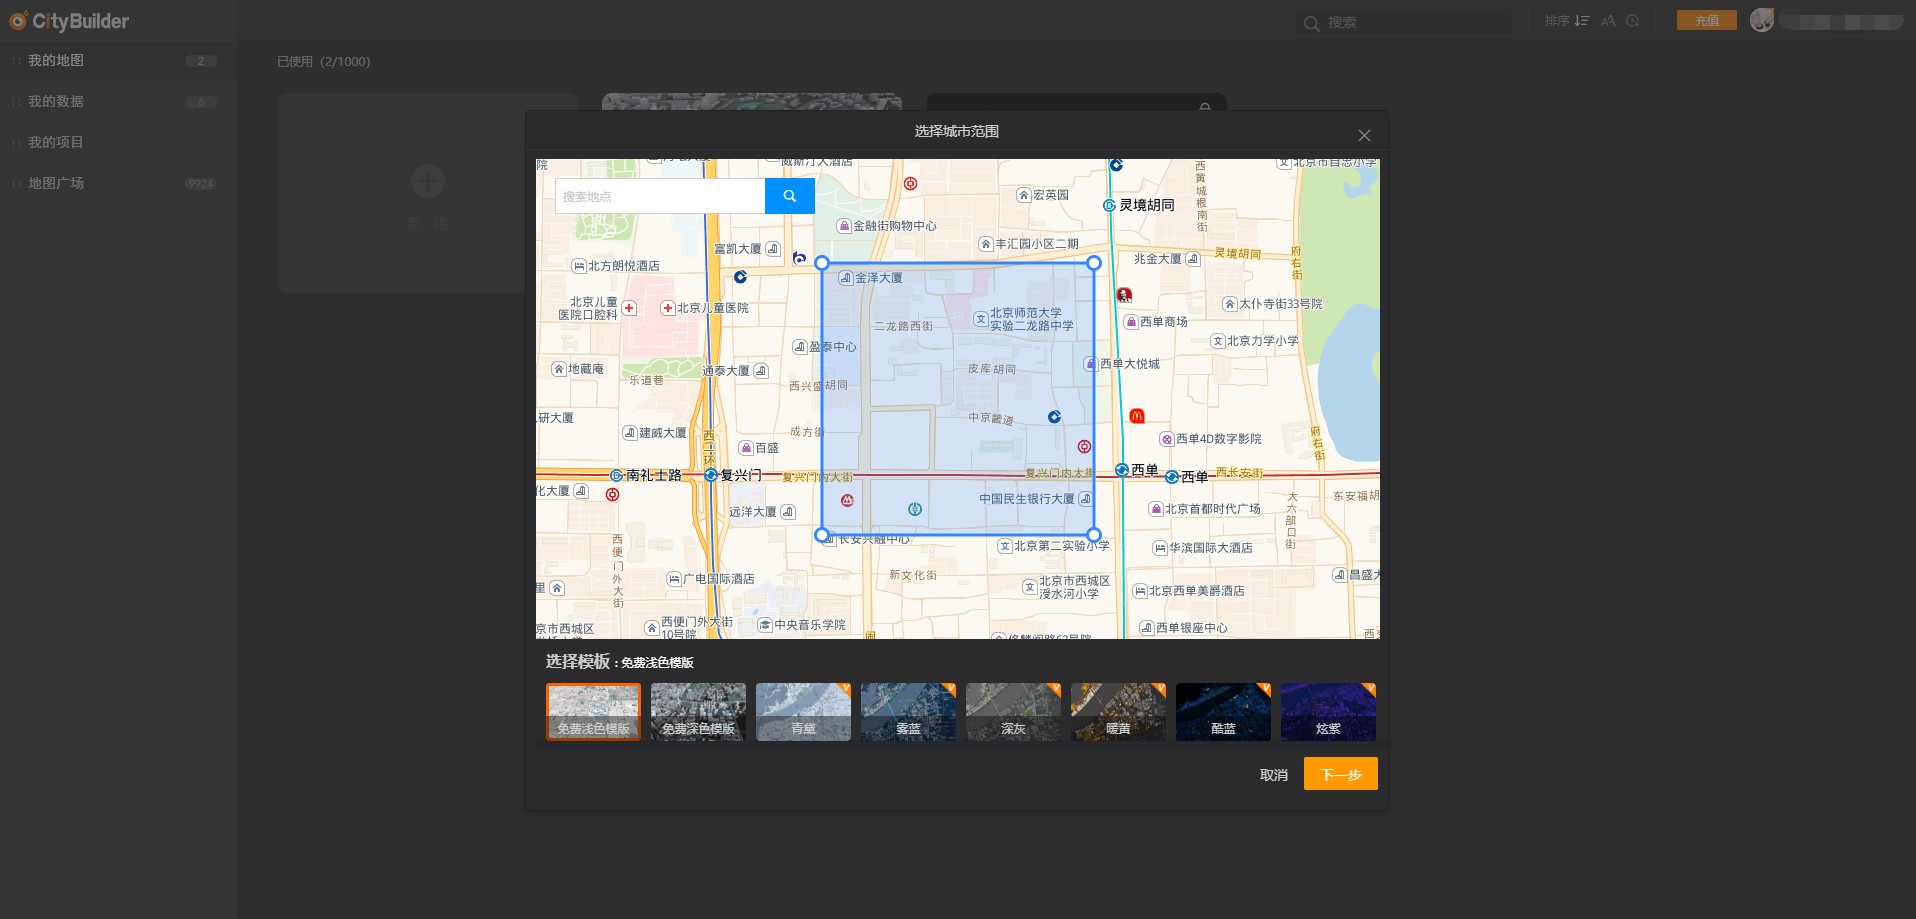Click bottom-right handle of selection rectangle
The width and height of the screenshot is (1916, 919).
pyautogui.click(x=1094, y=535)
